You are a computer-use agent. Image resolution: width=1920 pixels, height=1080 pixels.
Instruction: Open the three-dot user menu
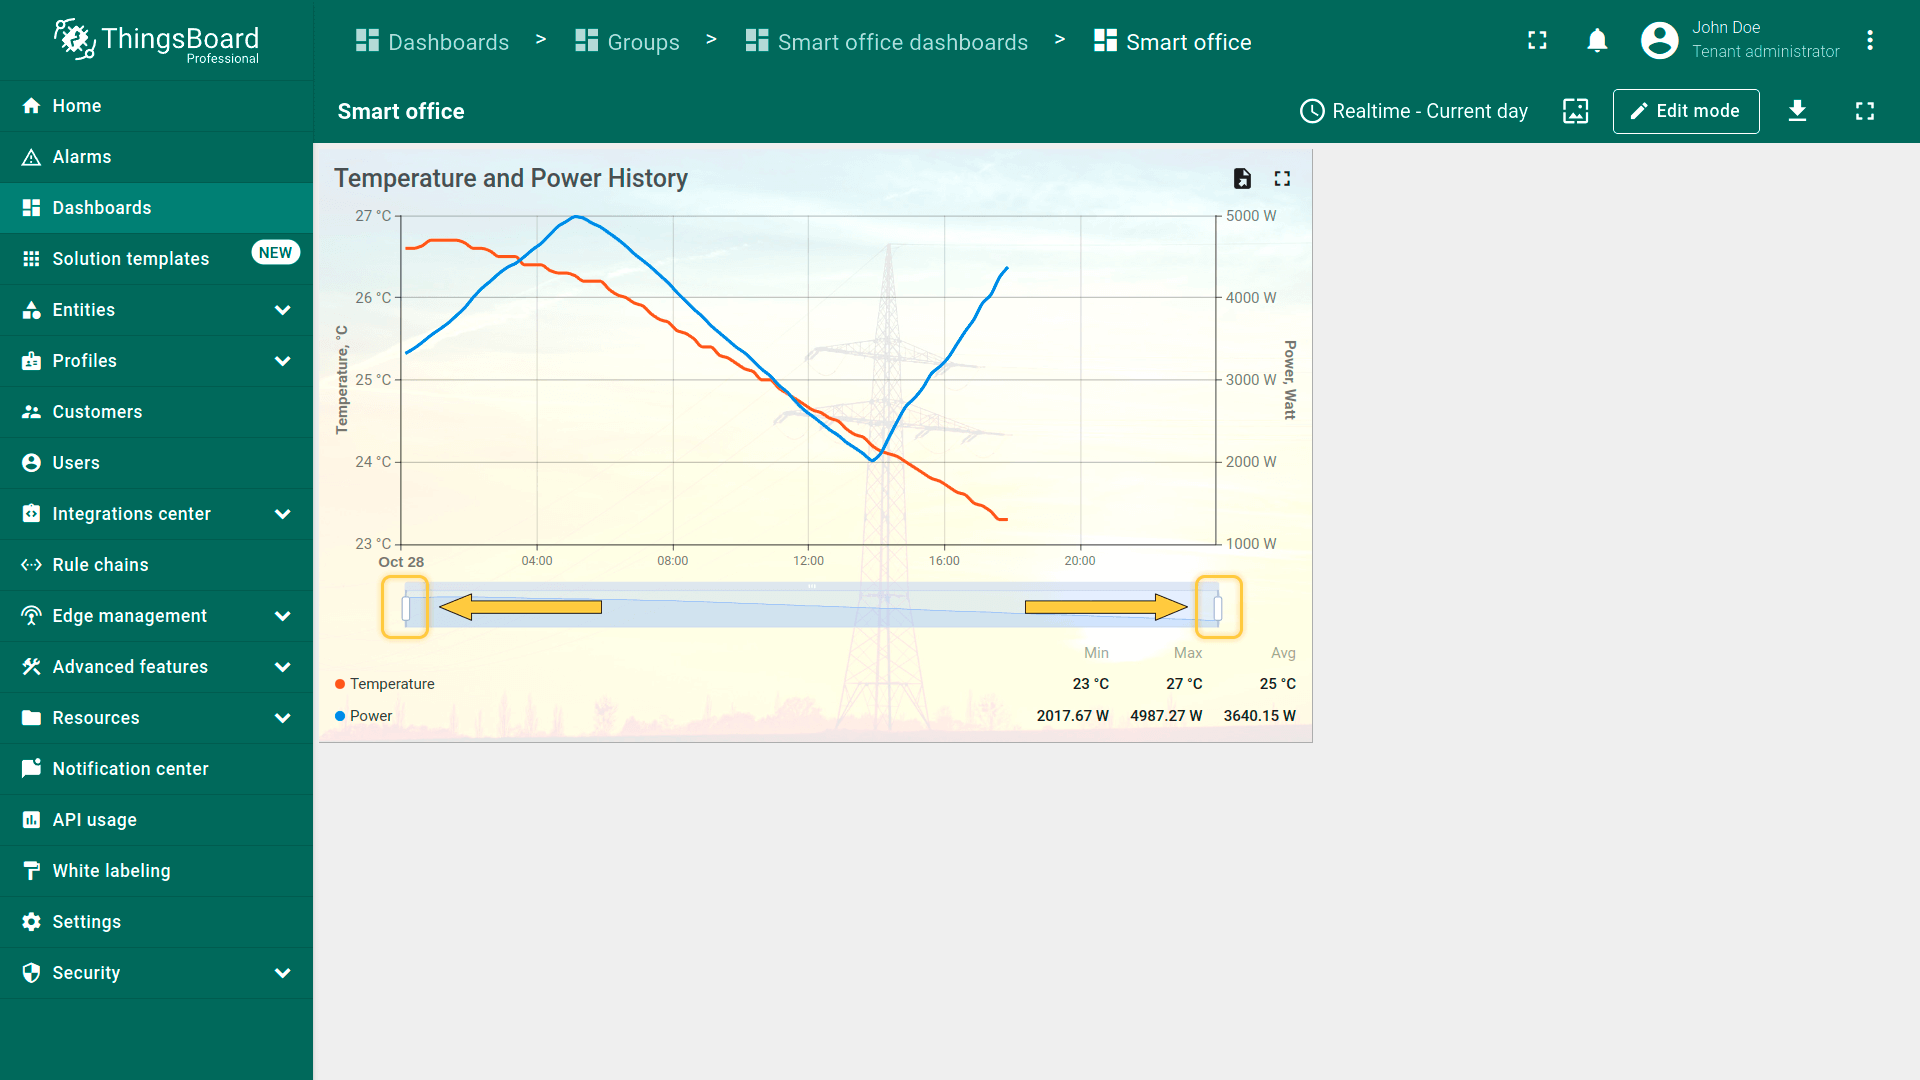pyautogui.click(x=1869, y=41)
